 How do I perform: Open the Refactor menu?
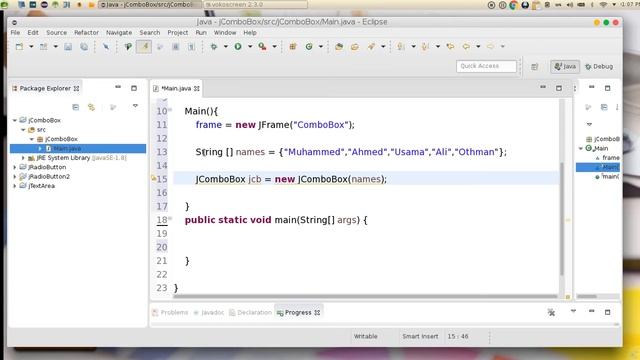pos(87,32)
